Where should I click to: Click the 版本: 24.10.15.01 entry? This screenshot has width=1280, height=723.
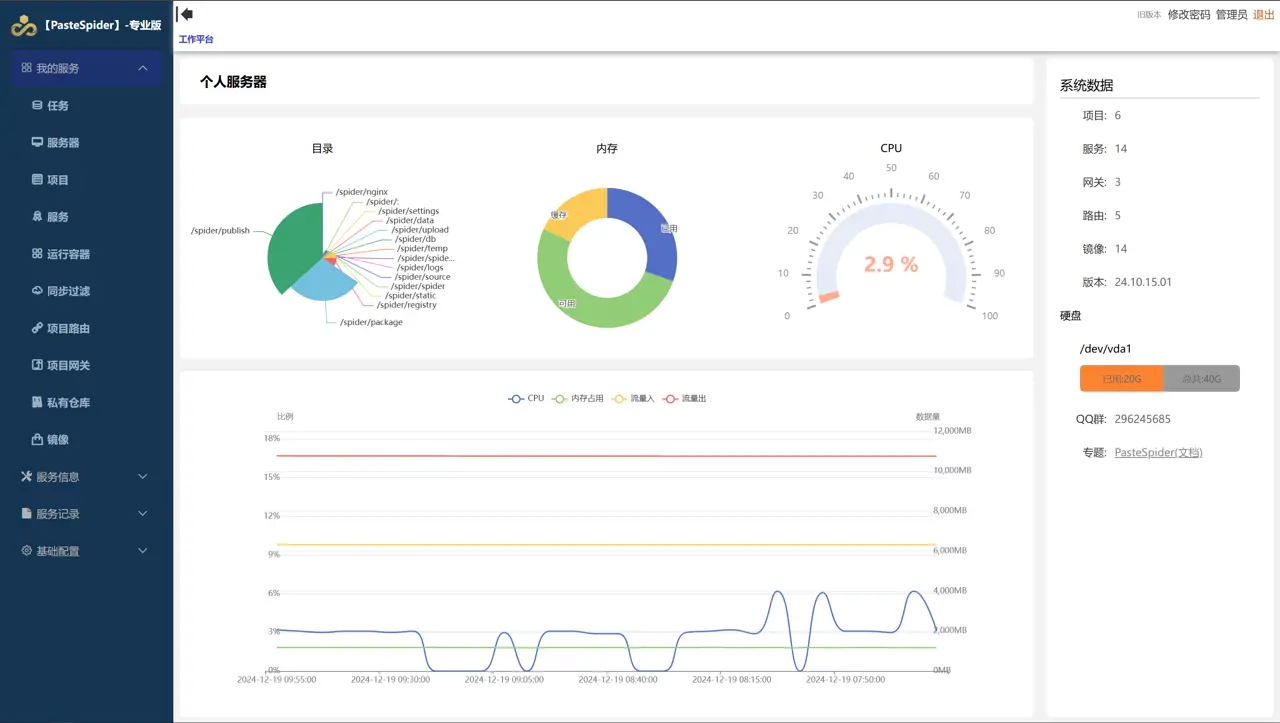[1127, 282]
